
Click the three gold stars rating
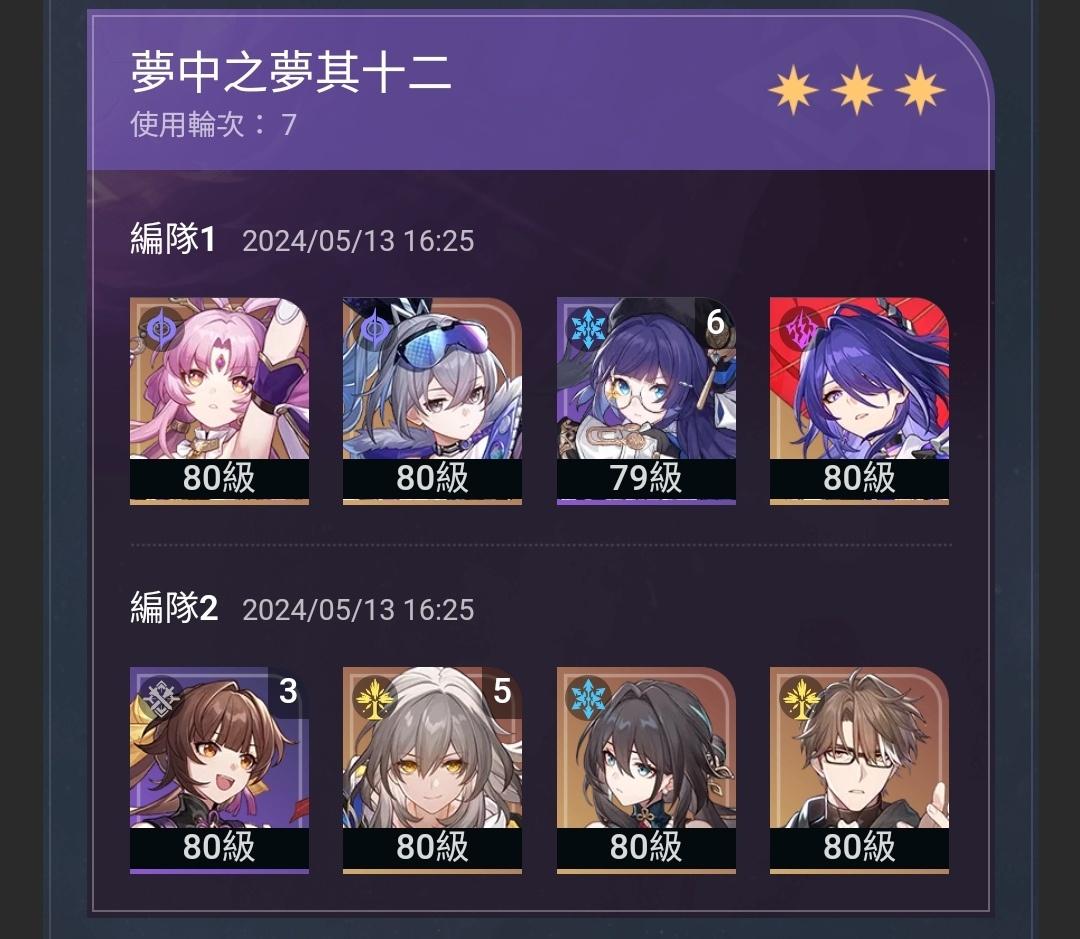point(856,90)
